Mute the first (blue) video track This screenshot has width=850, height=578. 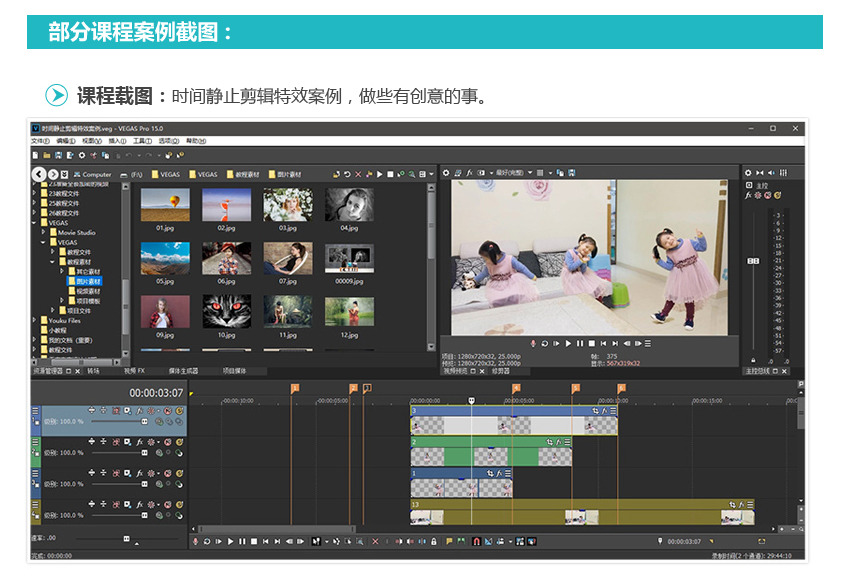168,411
